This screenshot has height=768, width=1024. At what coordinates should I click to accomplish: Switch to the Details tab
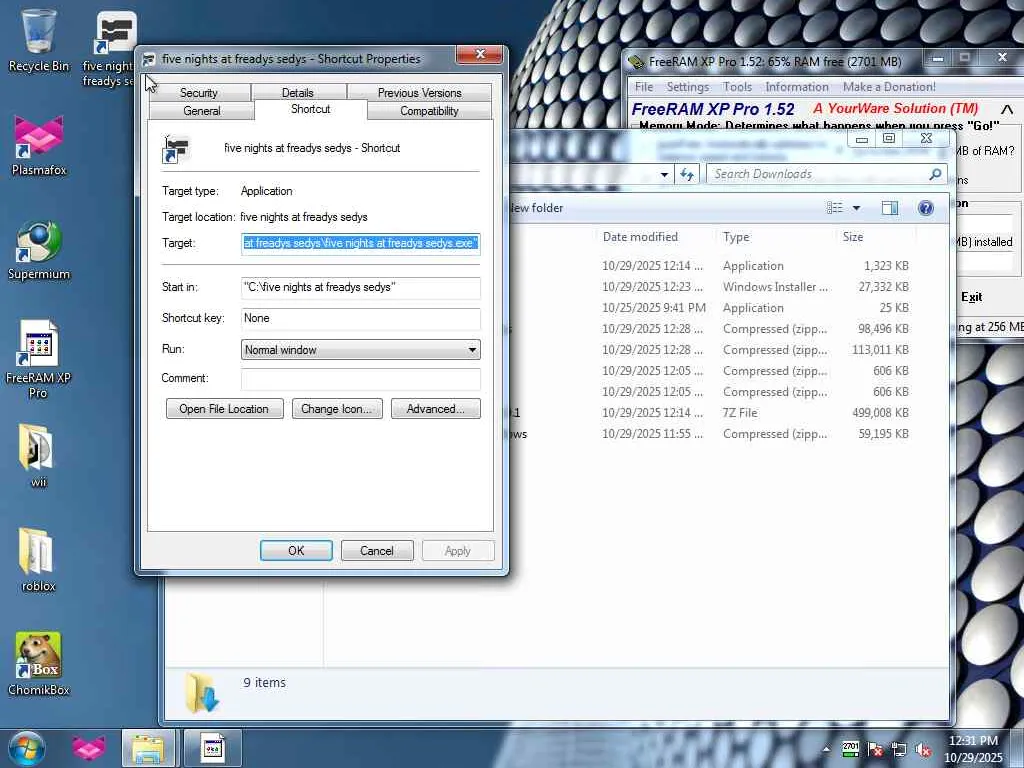click(298, 93)
